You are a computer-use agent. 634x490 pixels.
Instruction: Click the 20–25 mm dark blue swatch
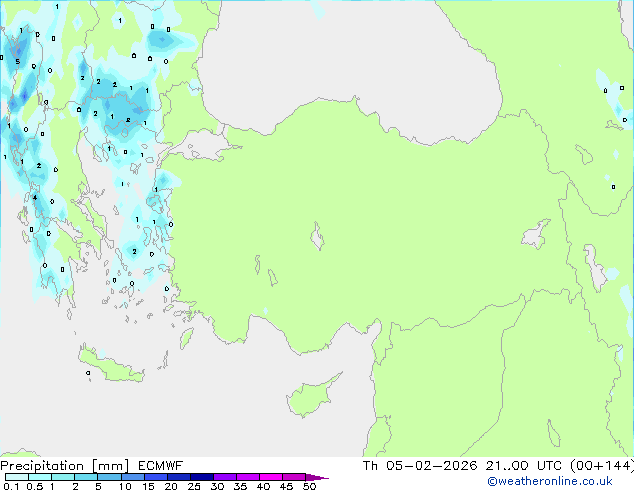click(178, 477)
